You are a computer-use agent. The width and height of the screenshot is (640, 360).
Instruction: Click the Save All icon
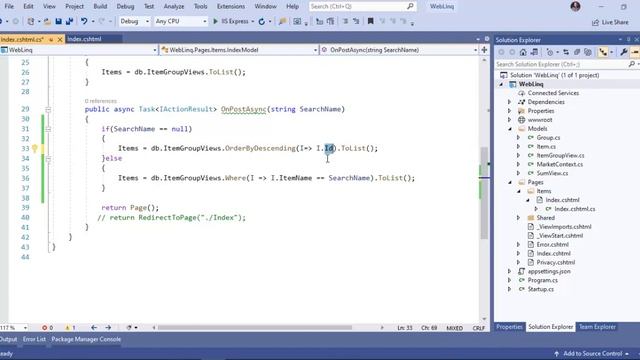point(69,21)
